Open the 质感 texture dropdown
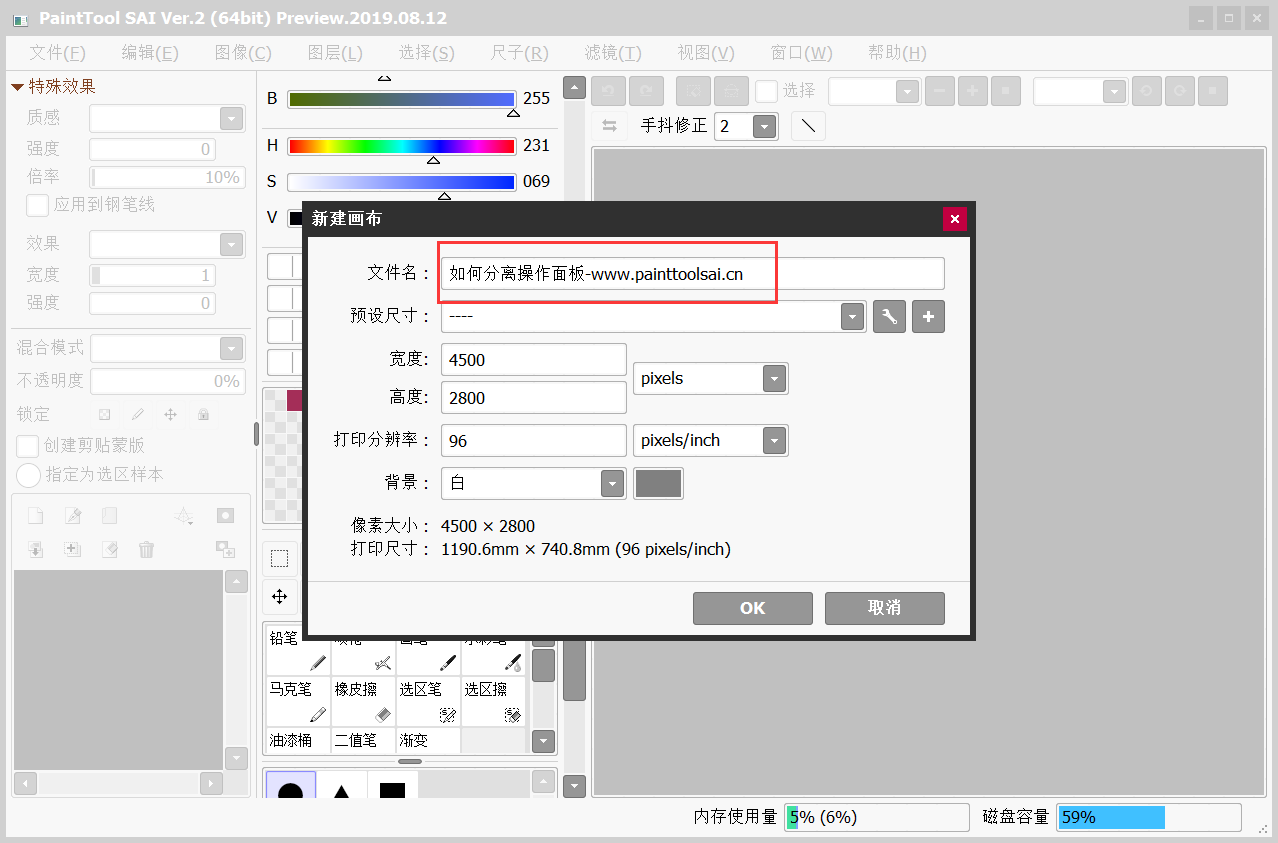 [232, 118]
